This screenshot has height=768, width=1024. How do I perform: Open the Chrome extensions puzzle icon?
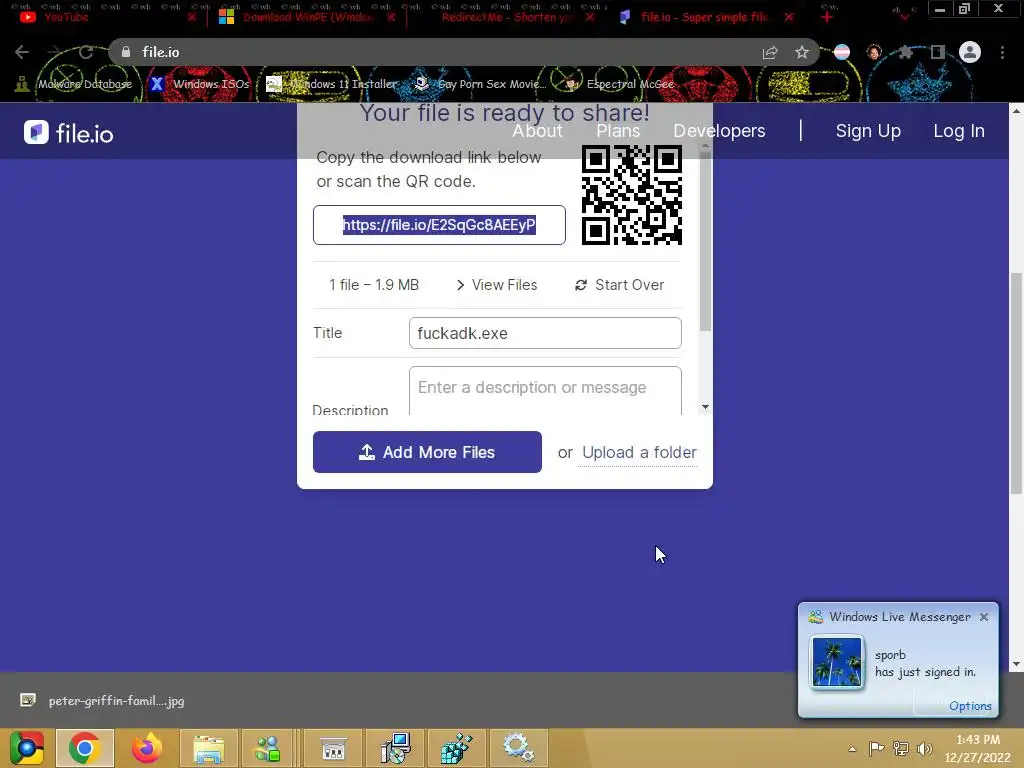point(905,52)
